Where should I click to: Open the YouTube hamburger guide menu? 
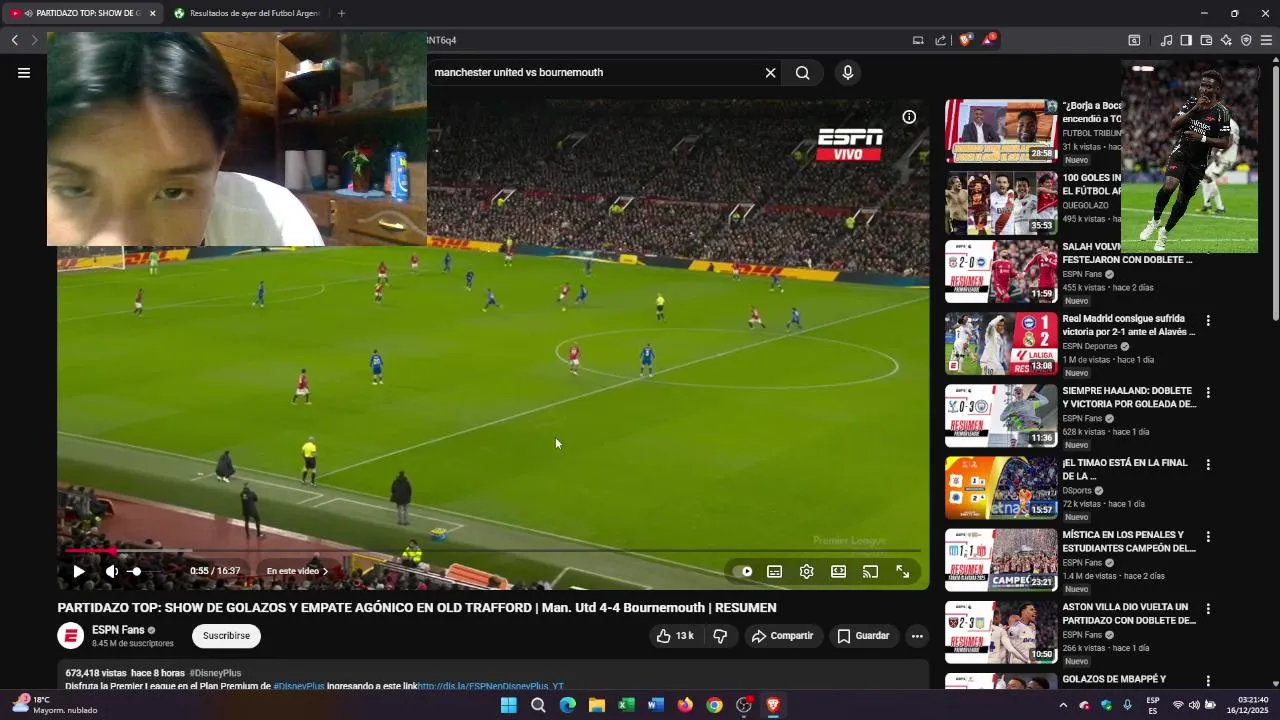click(x=24, y=72)
